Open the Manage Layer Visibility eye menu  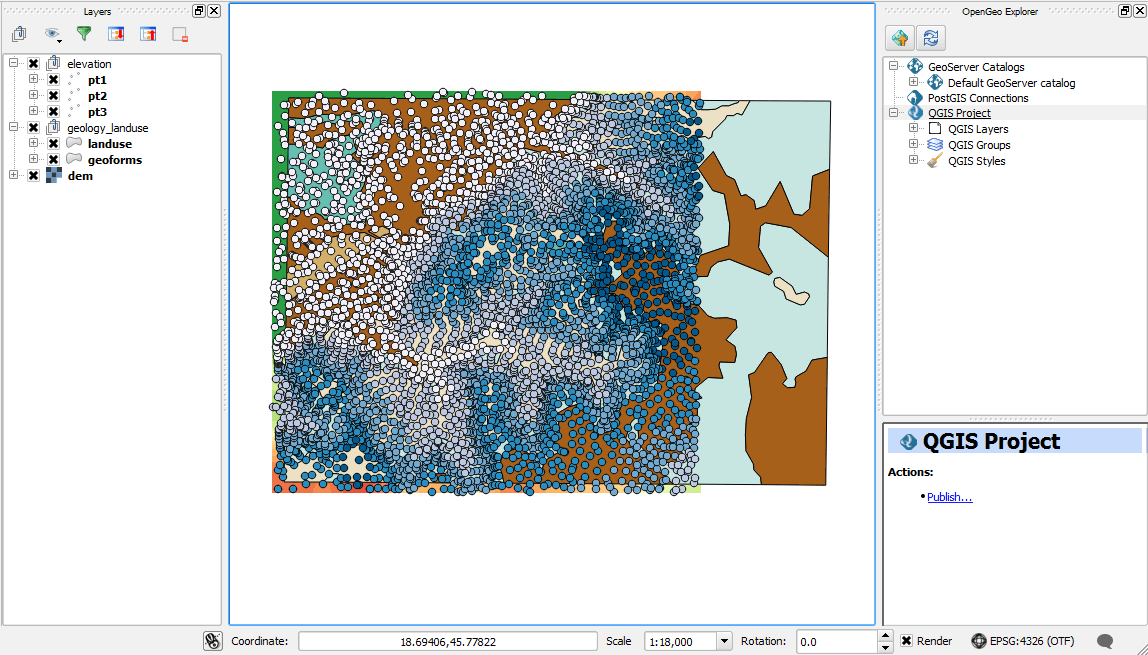52,34
